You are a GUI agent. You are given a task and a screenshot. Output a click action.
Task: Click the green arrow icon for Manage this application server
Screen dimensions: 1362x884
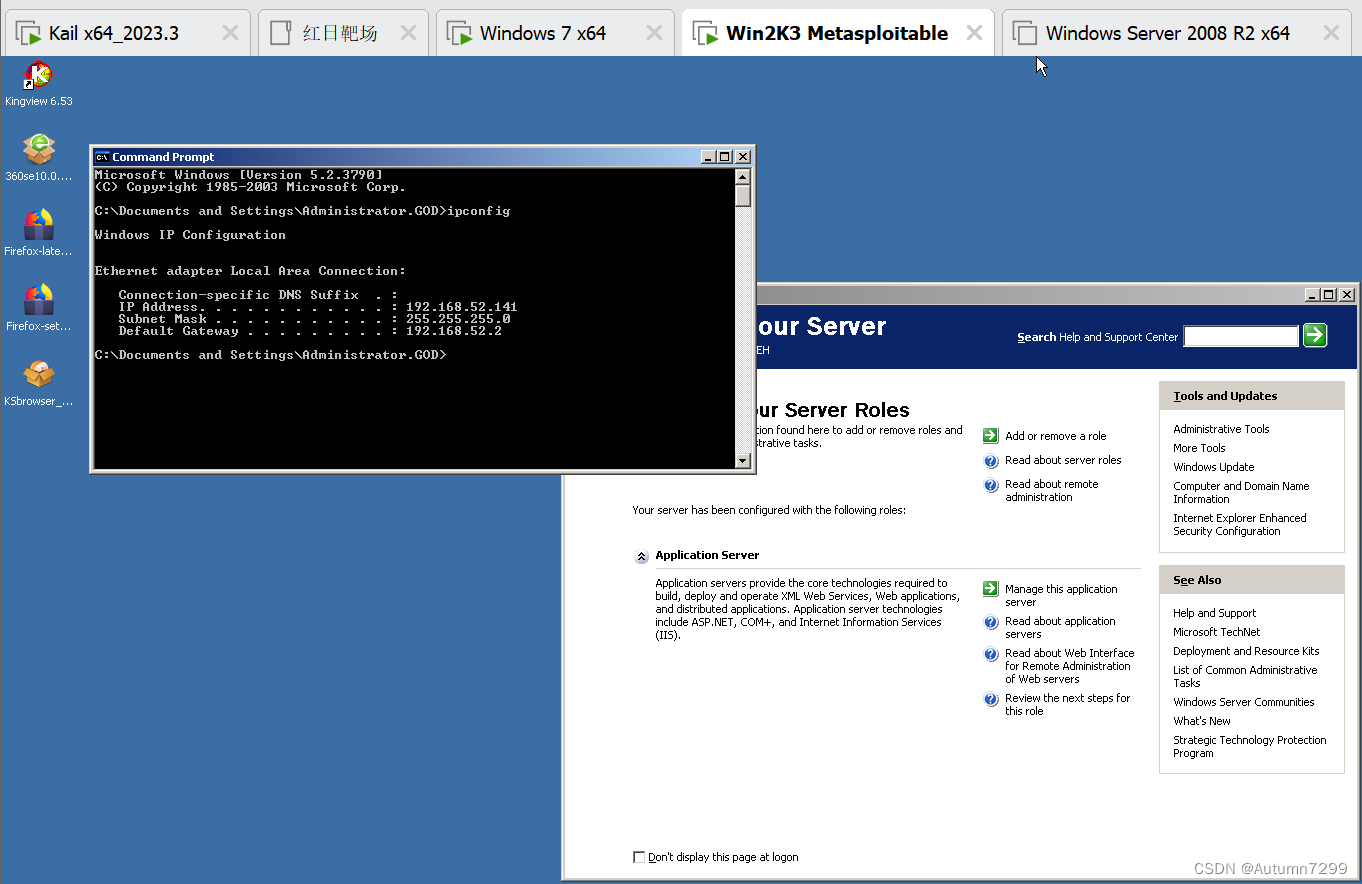tap(990, 589)
